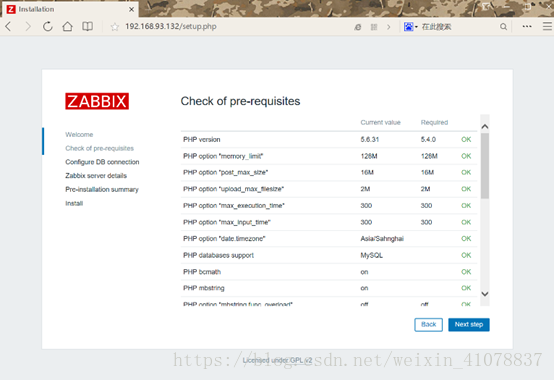The image size is (554, 380).
Task: Click the Check of pre-requisites heading
Action: coord(240,101)
